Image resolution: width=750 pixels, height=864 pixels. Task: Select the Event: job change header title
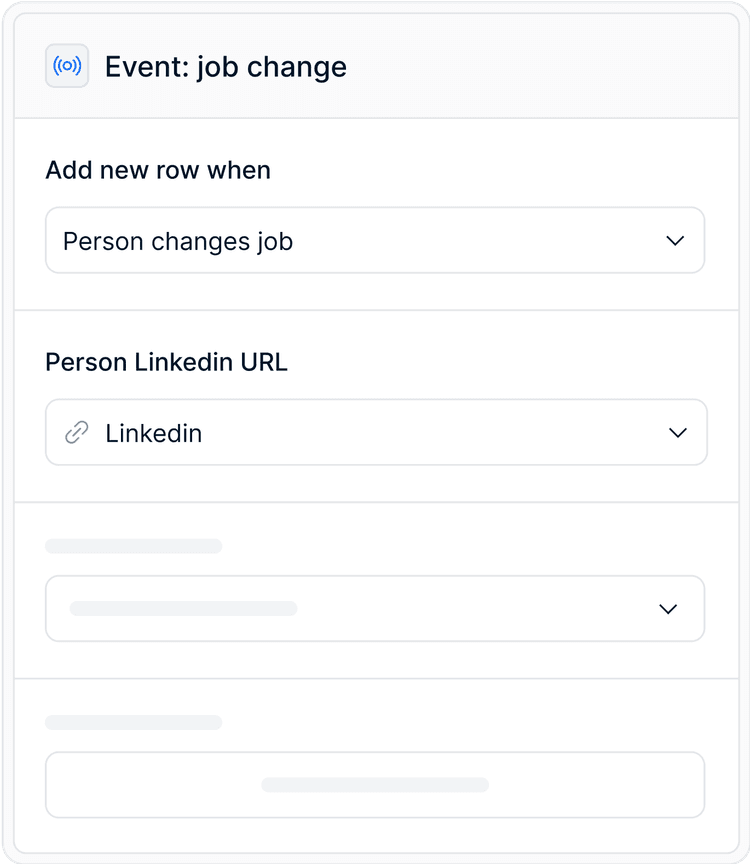(x=226, y=67)
